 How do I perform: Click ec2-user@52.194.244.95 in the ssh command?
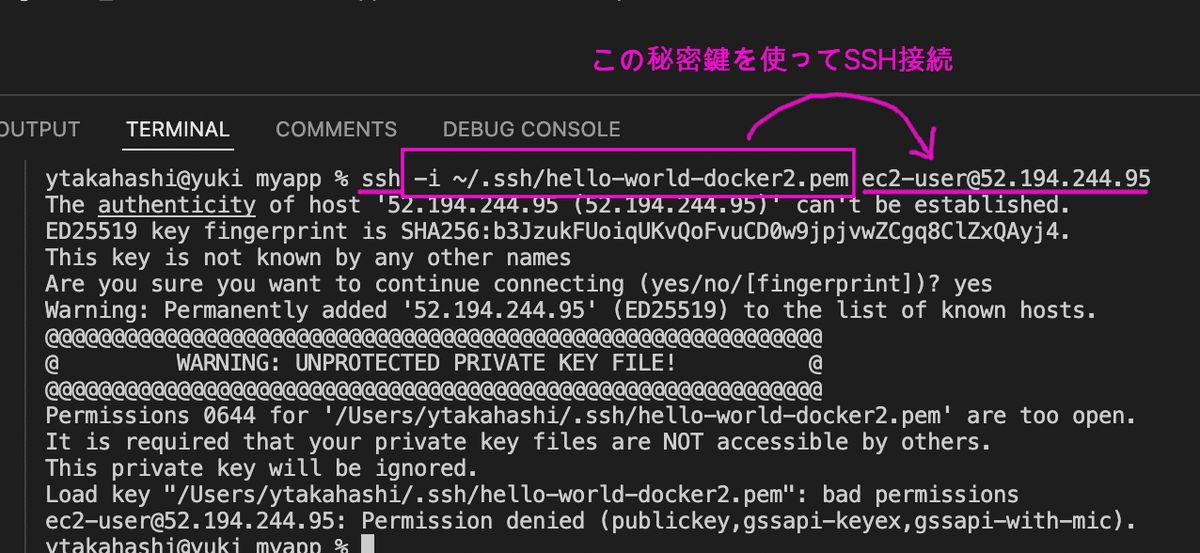(x=1005, y=179)
